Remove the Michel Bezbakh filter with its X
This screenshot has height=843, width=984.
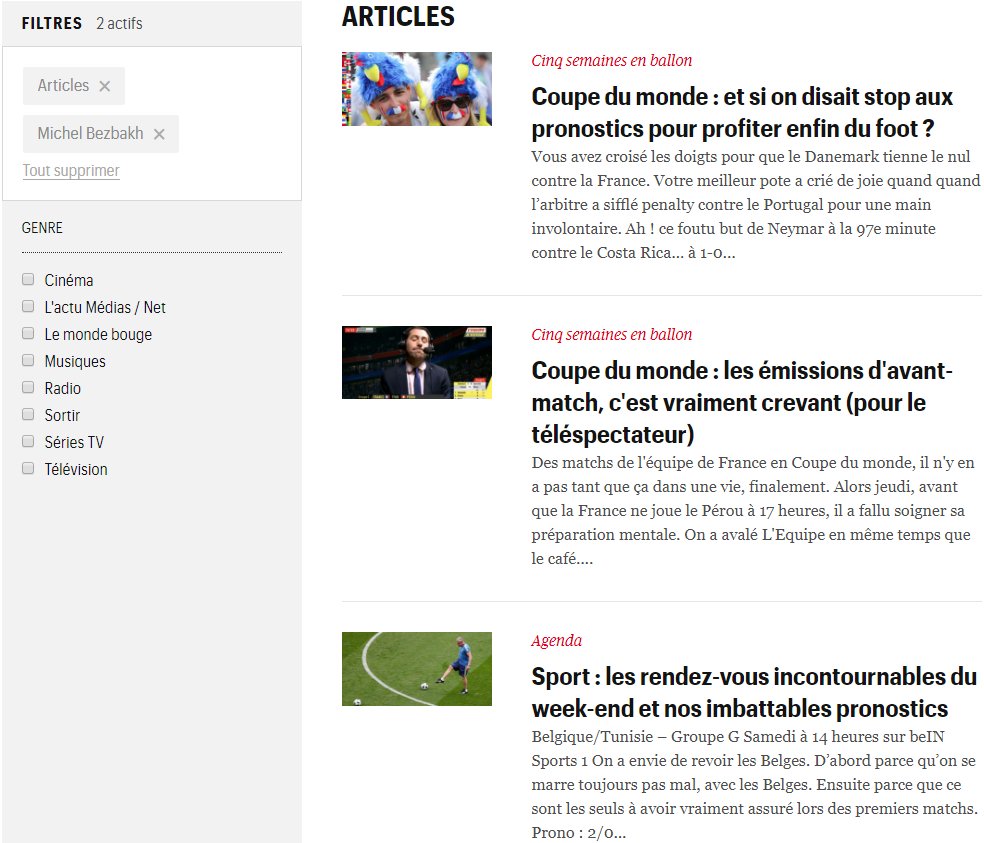(x=159, y=134)
